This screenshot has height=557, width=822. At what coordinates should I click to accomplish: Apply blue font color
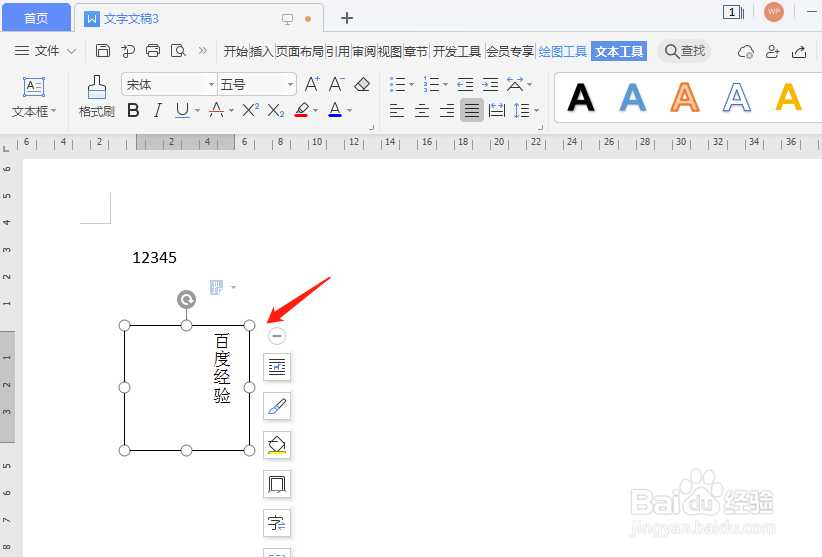click(335, 110)
